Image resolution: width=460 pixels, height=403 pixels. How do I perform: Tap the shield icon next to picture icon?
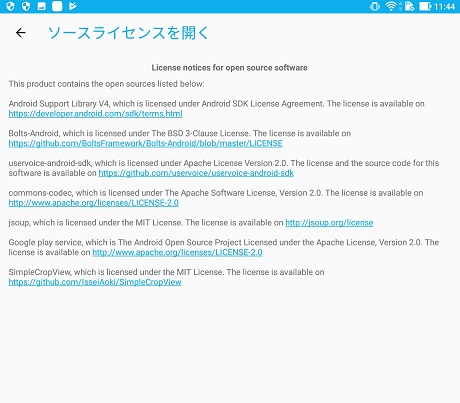tap(26, 6)
